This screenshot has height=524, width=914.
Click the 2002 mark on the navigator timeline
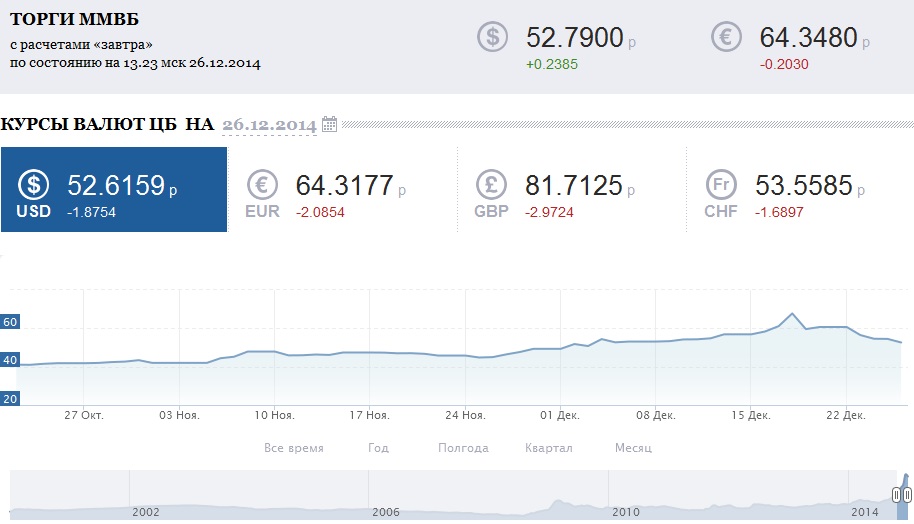coord(146,512)
